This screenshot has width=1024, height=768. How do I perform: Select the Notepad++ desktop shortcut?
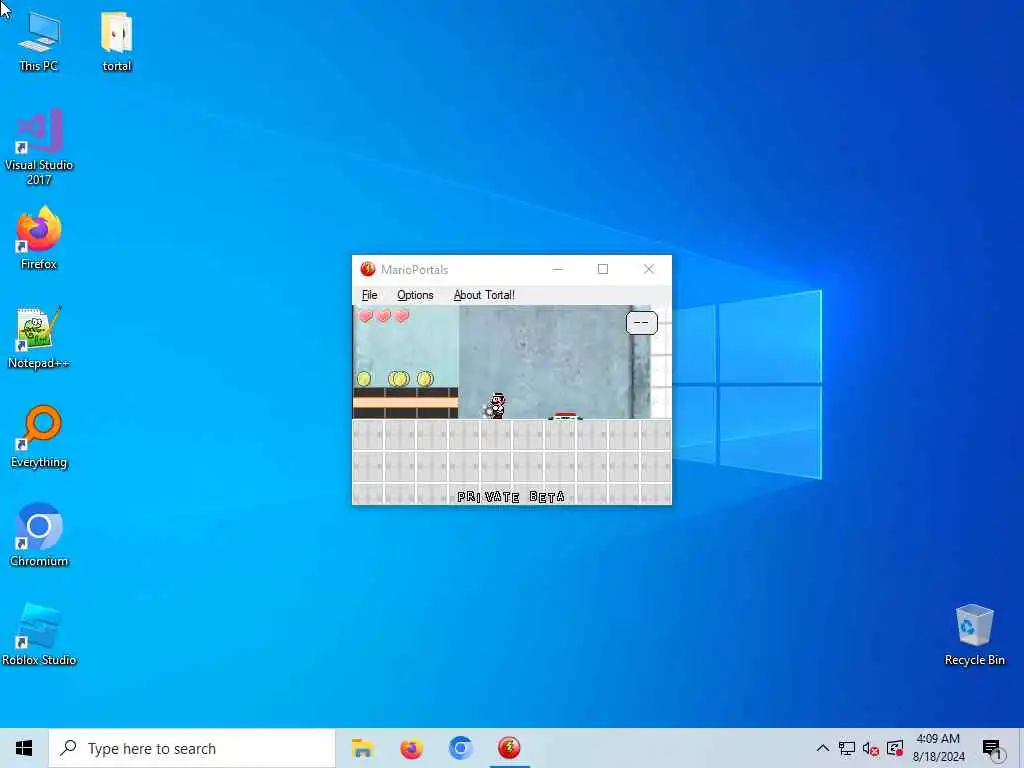[x=39, y=337]
